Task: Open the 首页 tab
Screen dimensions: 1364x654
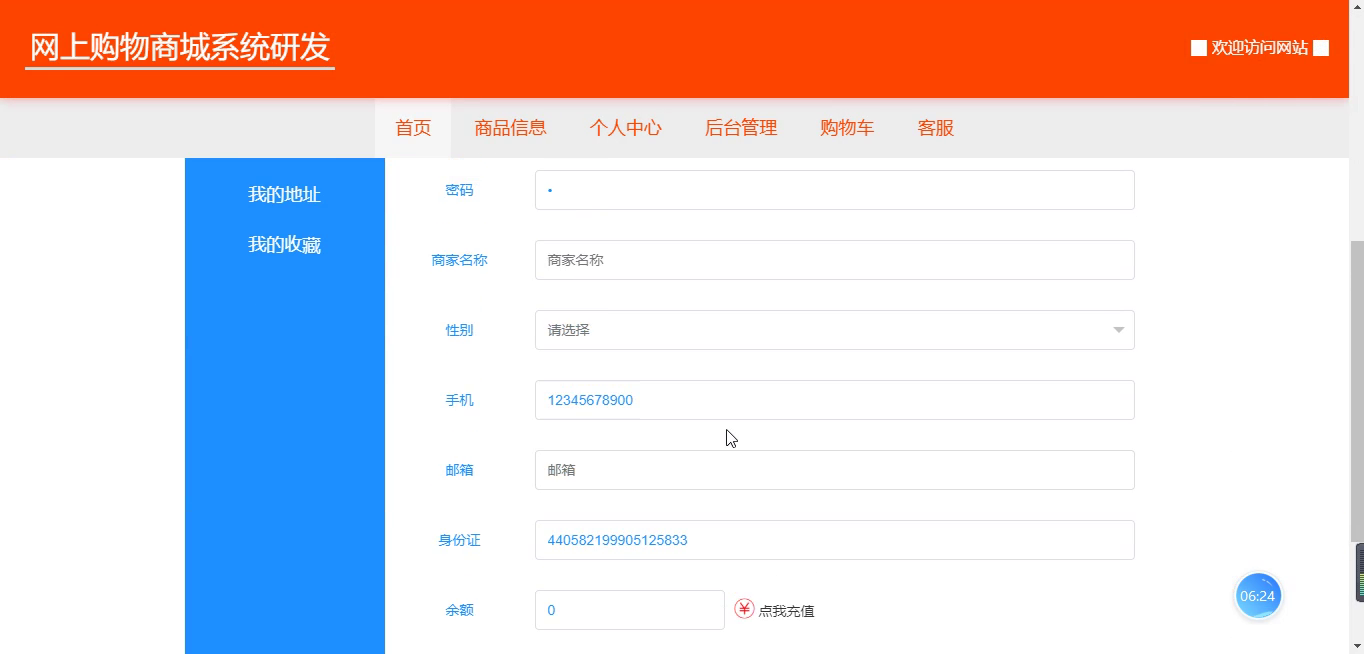Action: point(413,128)
